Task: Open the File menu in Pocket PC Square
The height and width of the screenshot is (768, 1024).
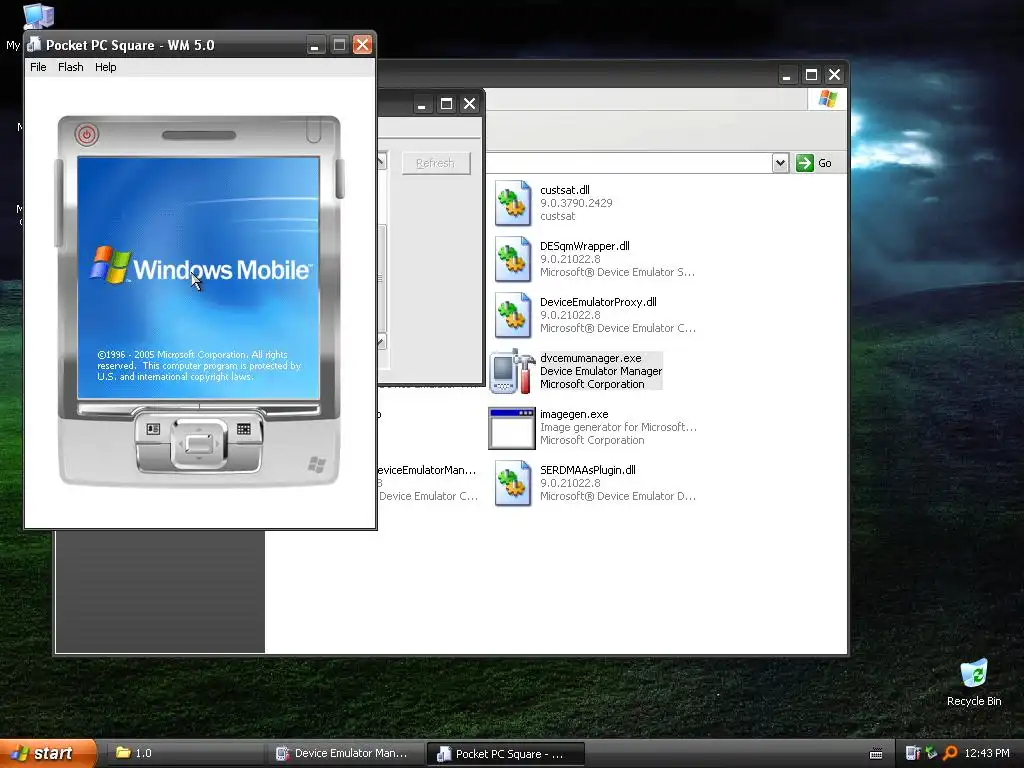Action: click(x=38, y=67)
